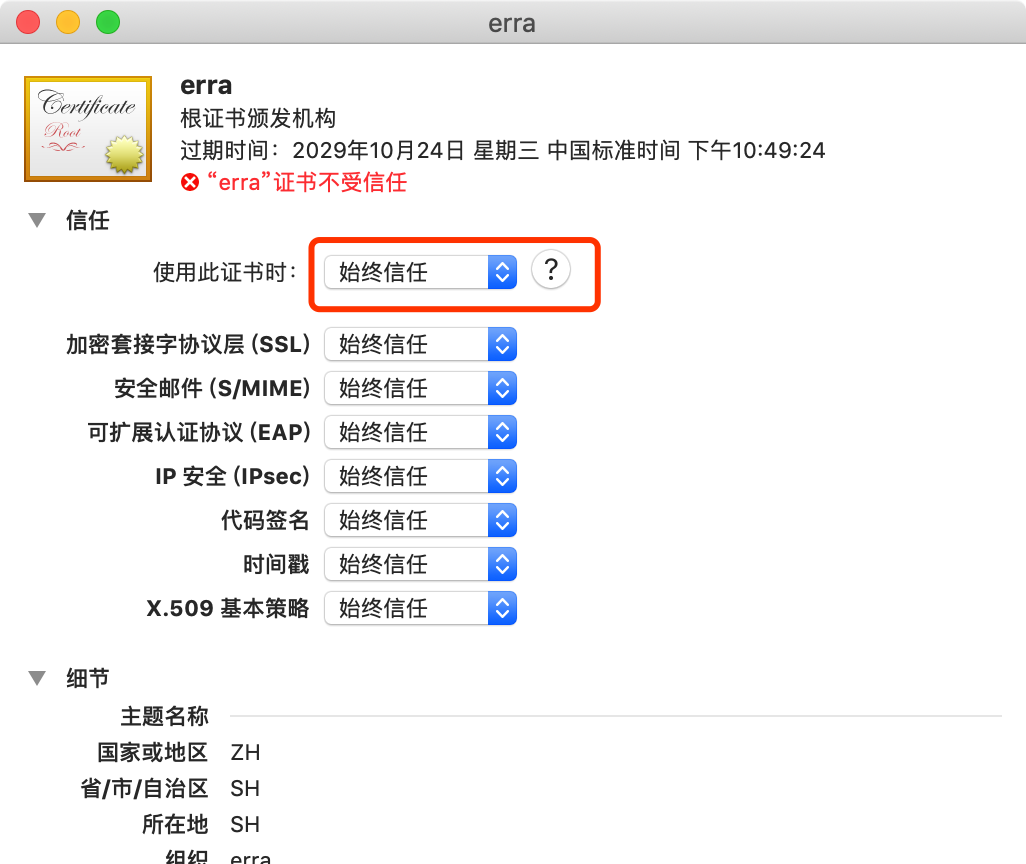Collapse the 信任 section disclosure triangle
The width and height of the screenshot is (1026, 864).
pyautogui.click(x=38, y=221)
